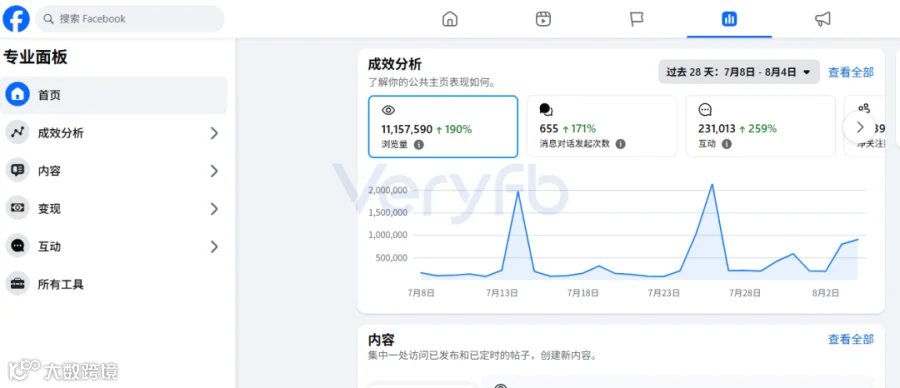Image resolution: width=900 pixels, height=388 pixels.
Task: Click the next arrow on metric cards
Action: [x=859, y=127]
